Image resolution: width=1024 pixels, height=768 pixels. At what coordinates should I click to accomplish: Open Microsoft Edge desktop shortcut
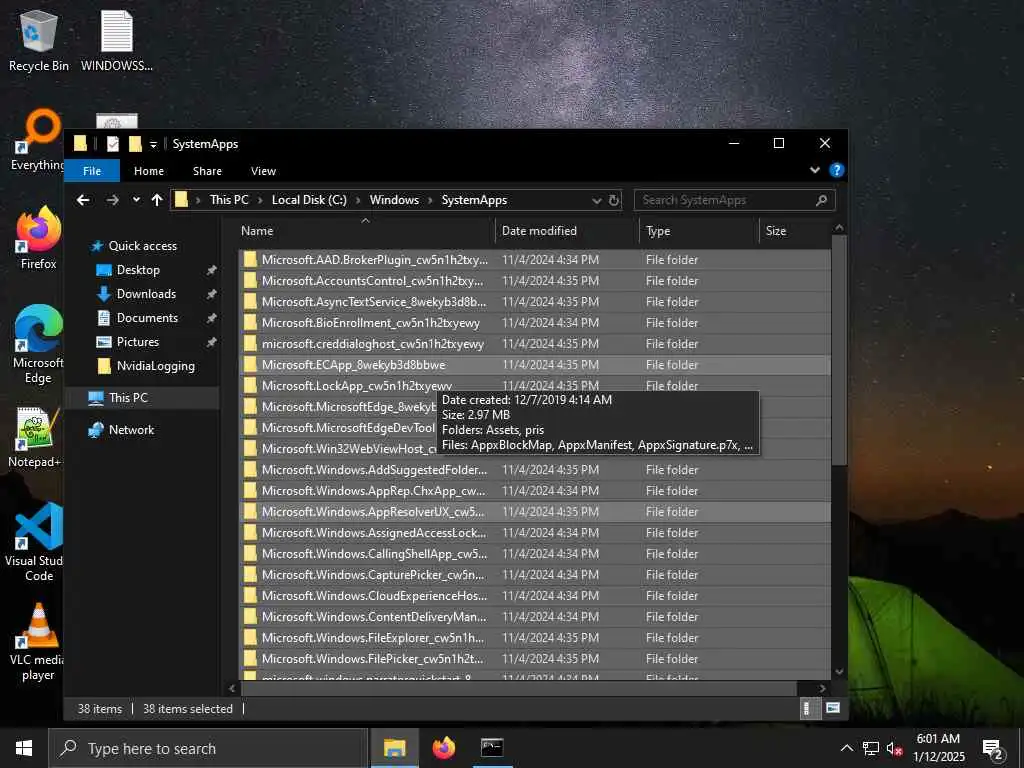pyautogui.click(x=38, y=344)
